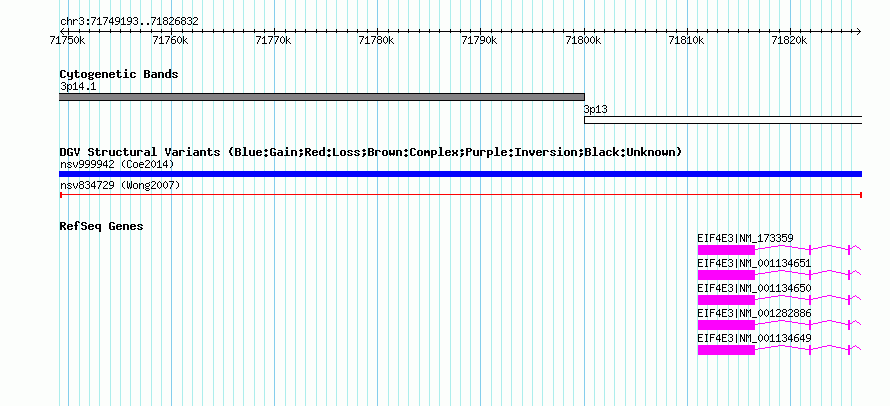Click the 71800k ruler tick label
890x406 pixels.
(x=584, y=40)
